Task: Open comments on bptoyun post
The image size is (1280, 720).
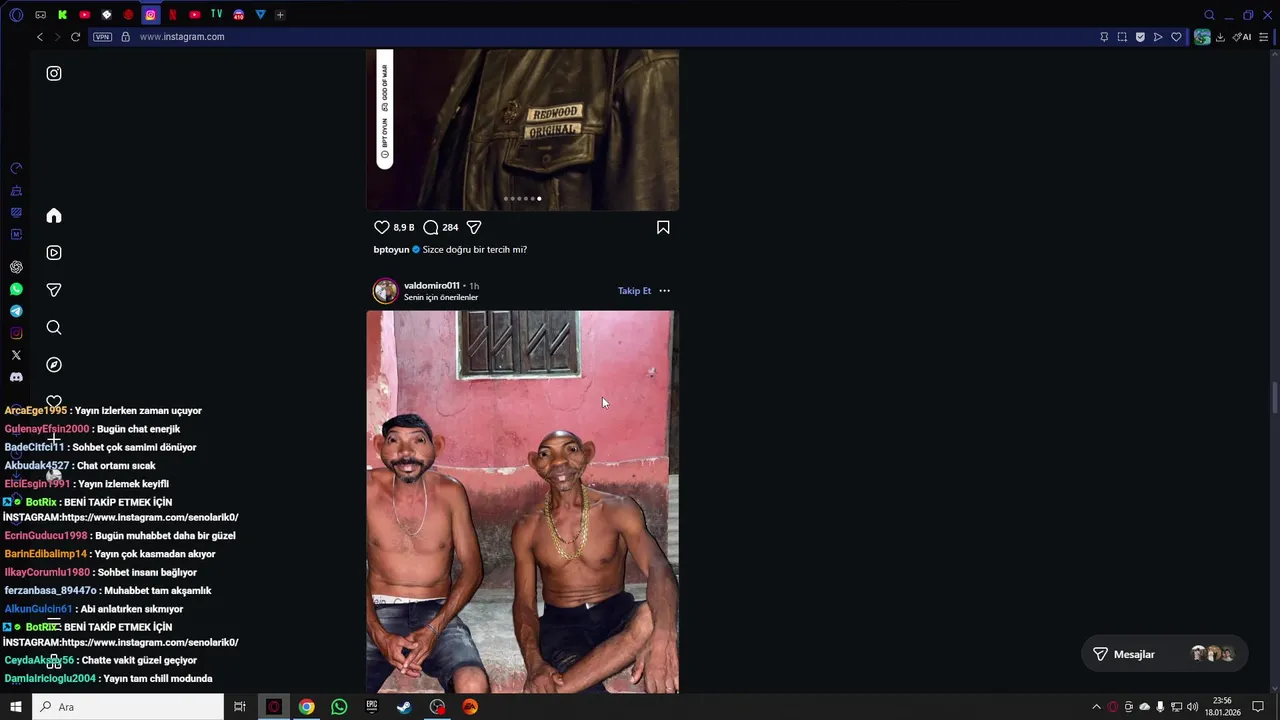Action: tap(431, 228)
